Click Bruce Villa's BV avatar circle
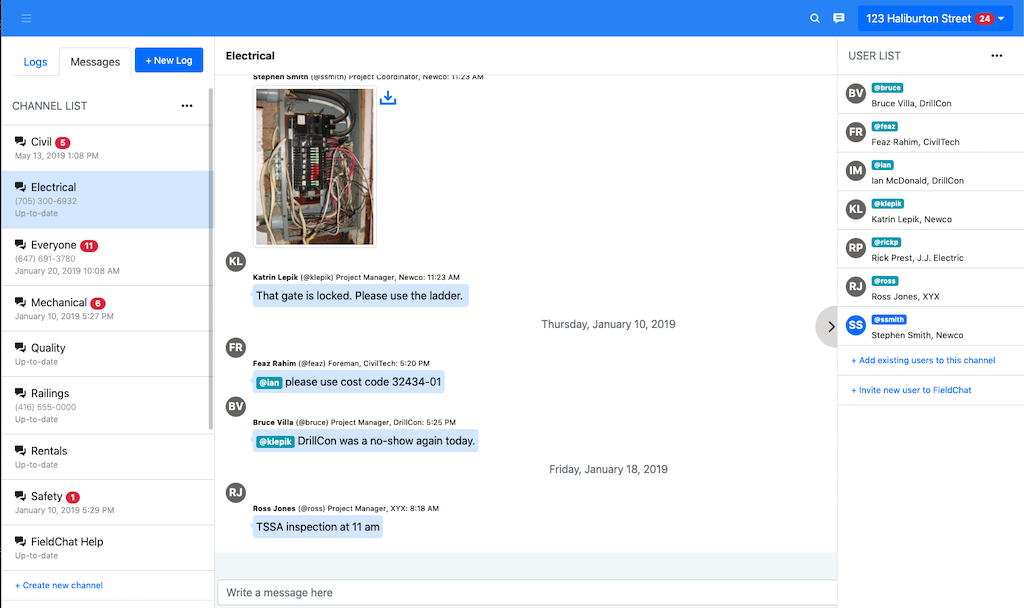This screenshot has height=608, width=1024. coord(855,94)
